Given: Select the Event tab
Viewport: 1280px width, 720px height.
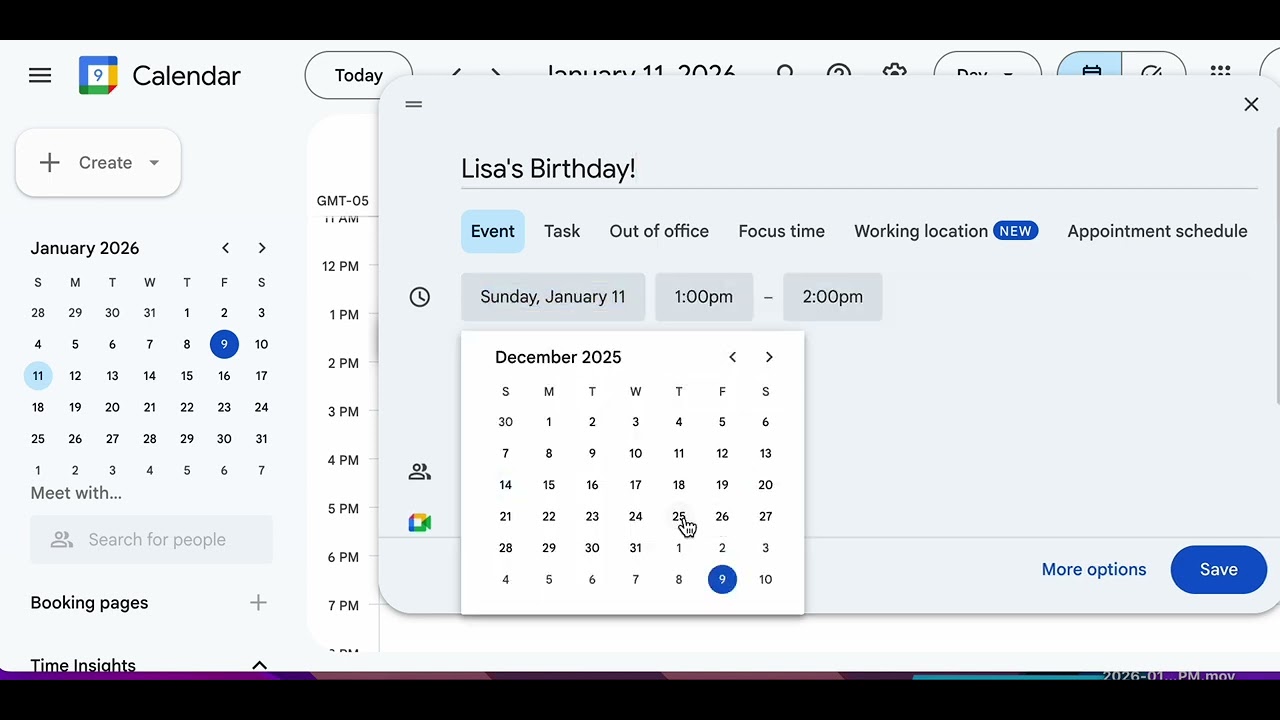Looking at the screenshot, I should tap(493, 231).
